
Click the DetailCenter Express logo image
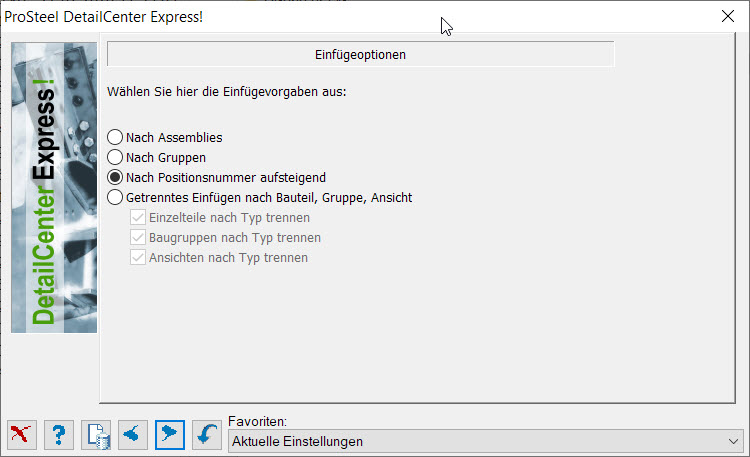coord(54,188)
